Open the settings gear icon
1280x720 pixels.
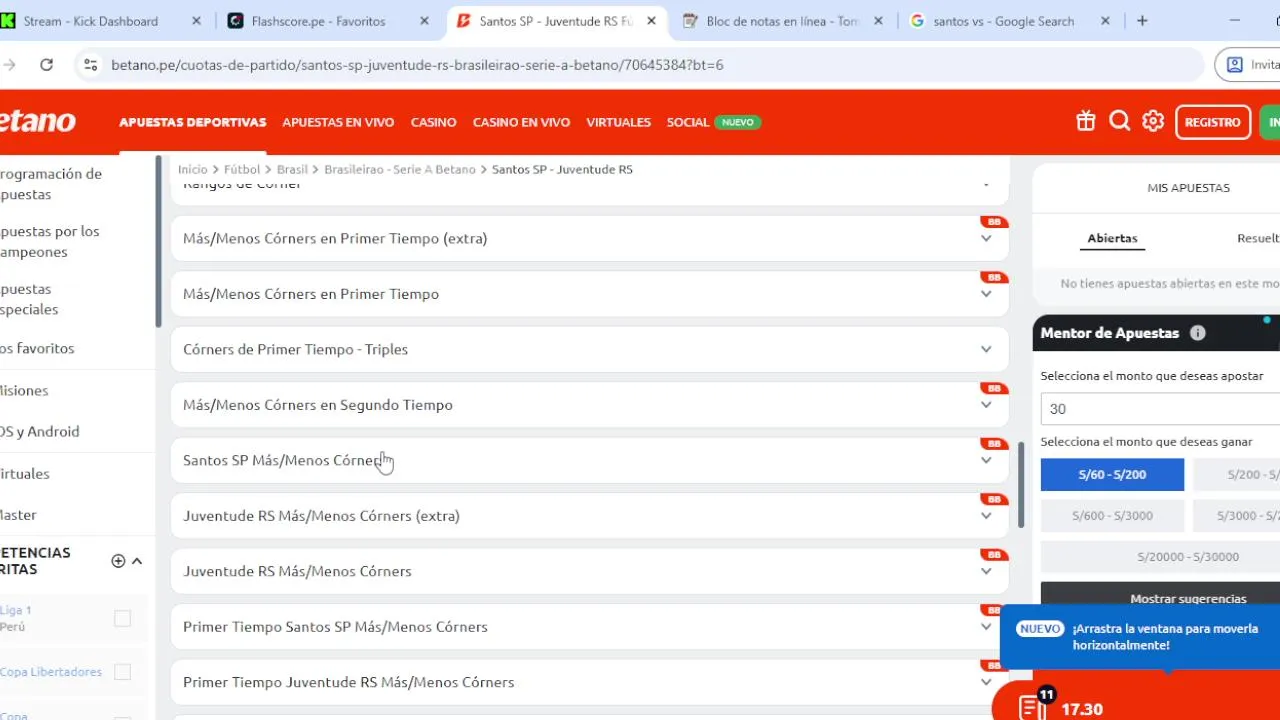point(1153,121)
